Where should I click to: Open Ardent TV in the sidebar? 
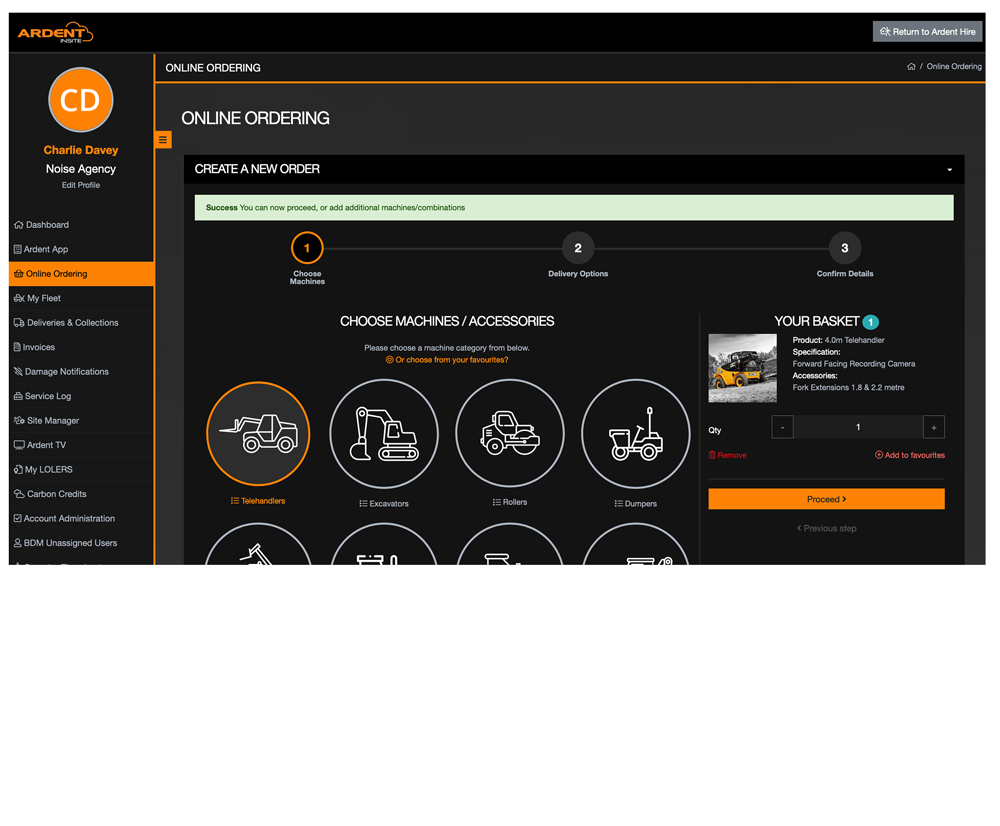point(81,445)
